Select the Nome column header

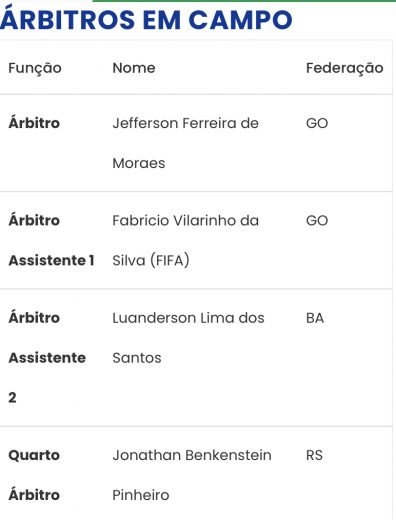coord(134,68)
